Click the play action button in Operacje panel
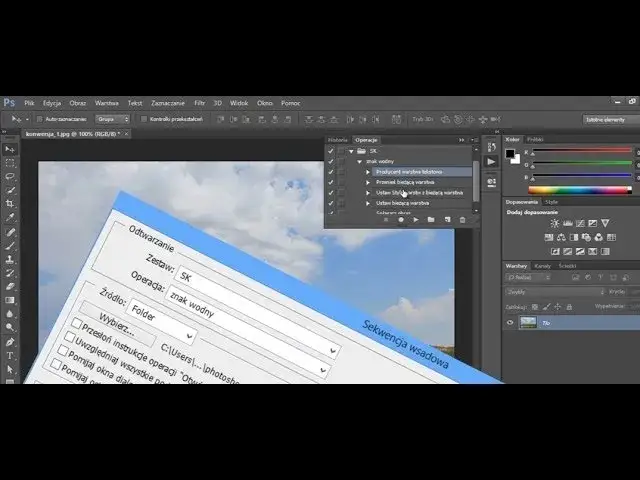The image size is (640, 480). pos(415,219)
